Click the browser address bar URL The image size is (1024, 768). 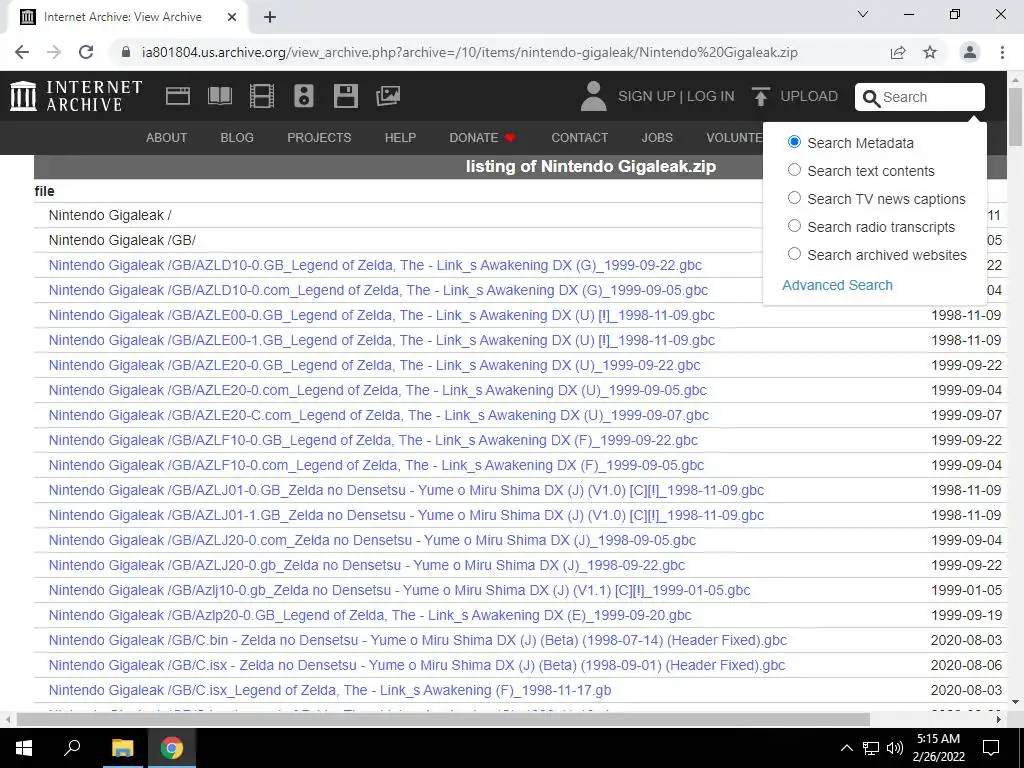[470, 52]
